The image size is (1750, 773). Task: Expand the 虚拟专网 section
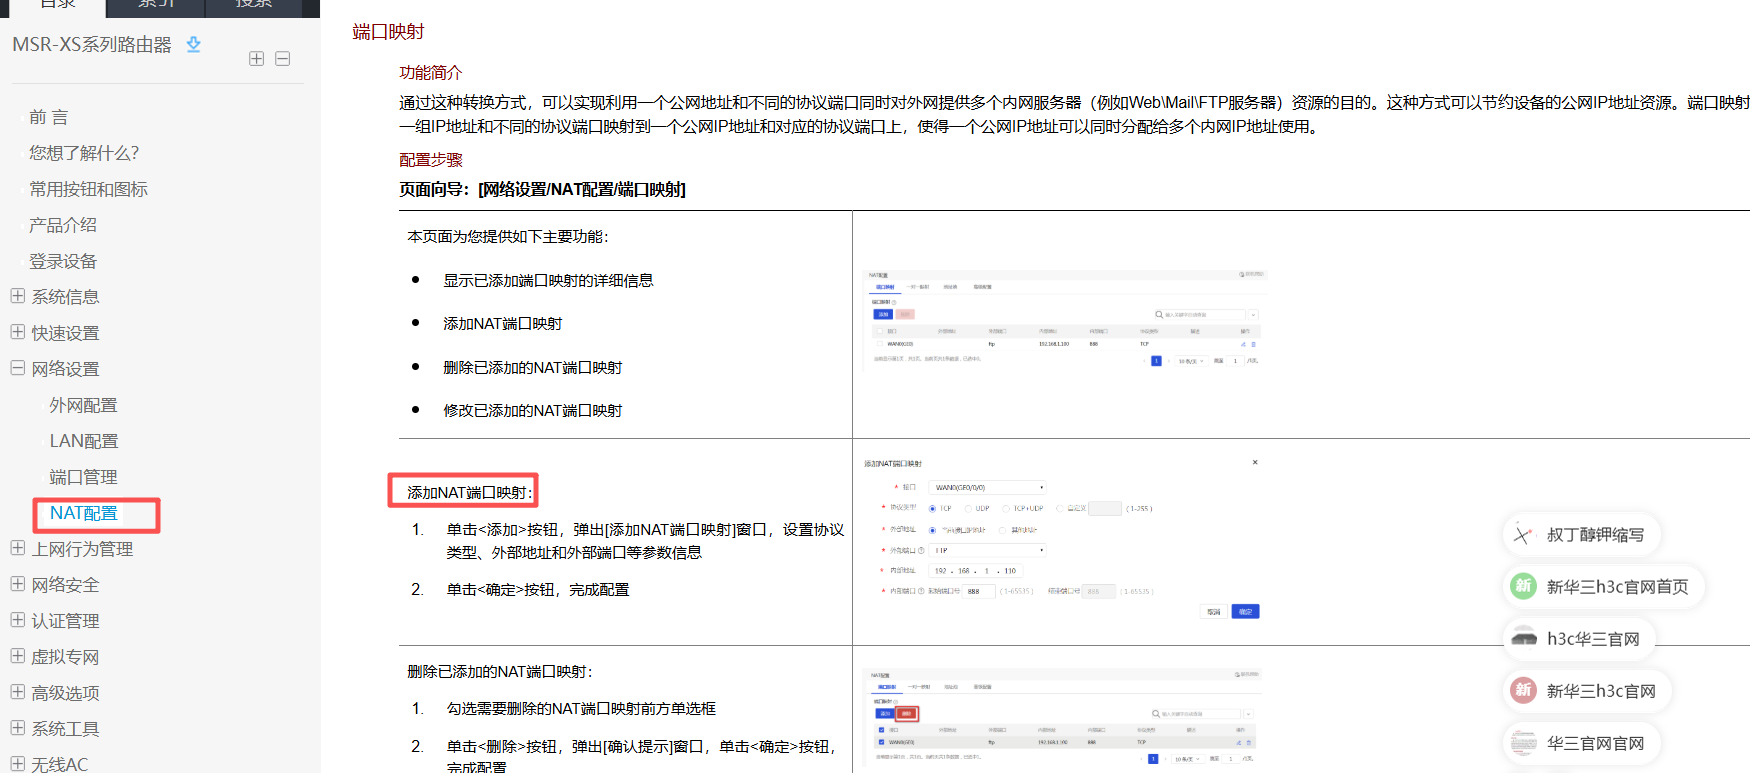[18, 656]
